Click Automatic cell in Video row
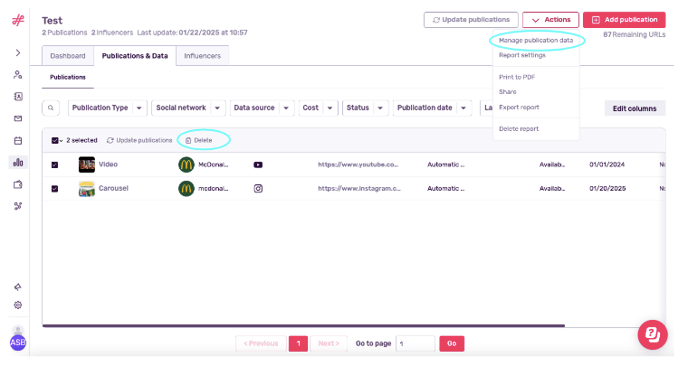Image resolution: width=688 pixels, height=366 pixels. (x=446, y=165)
